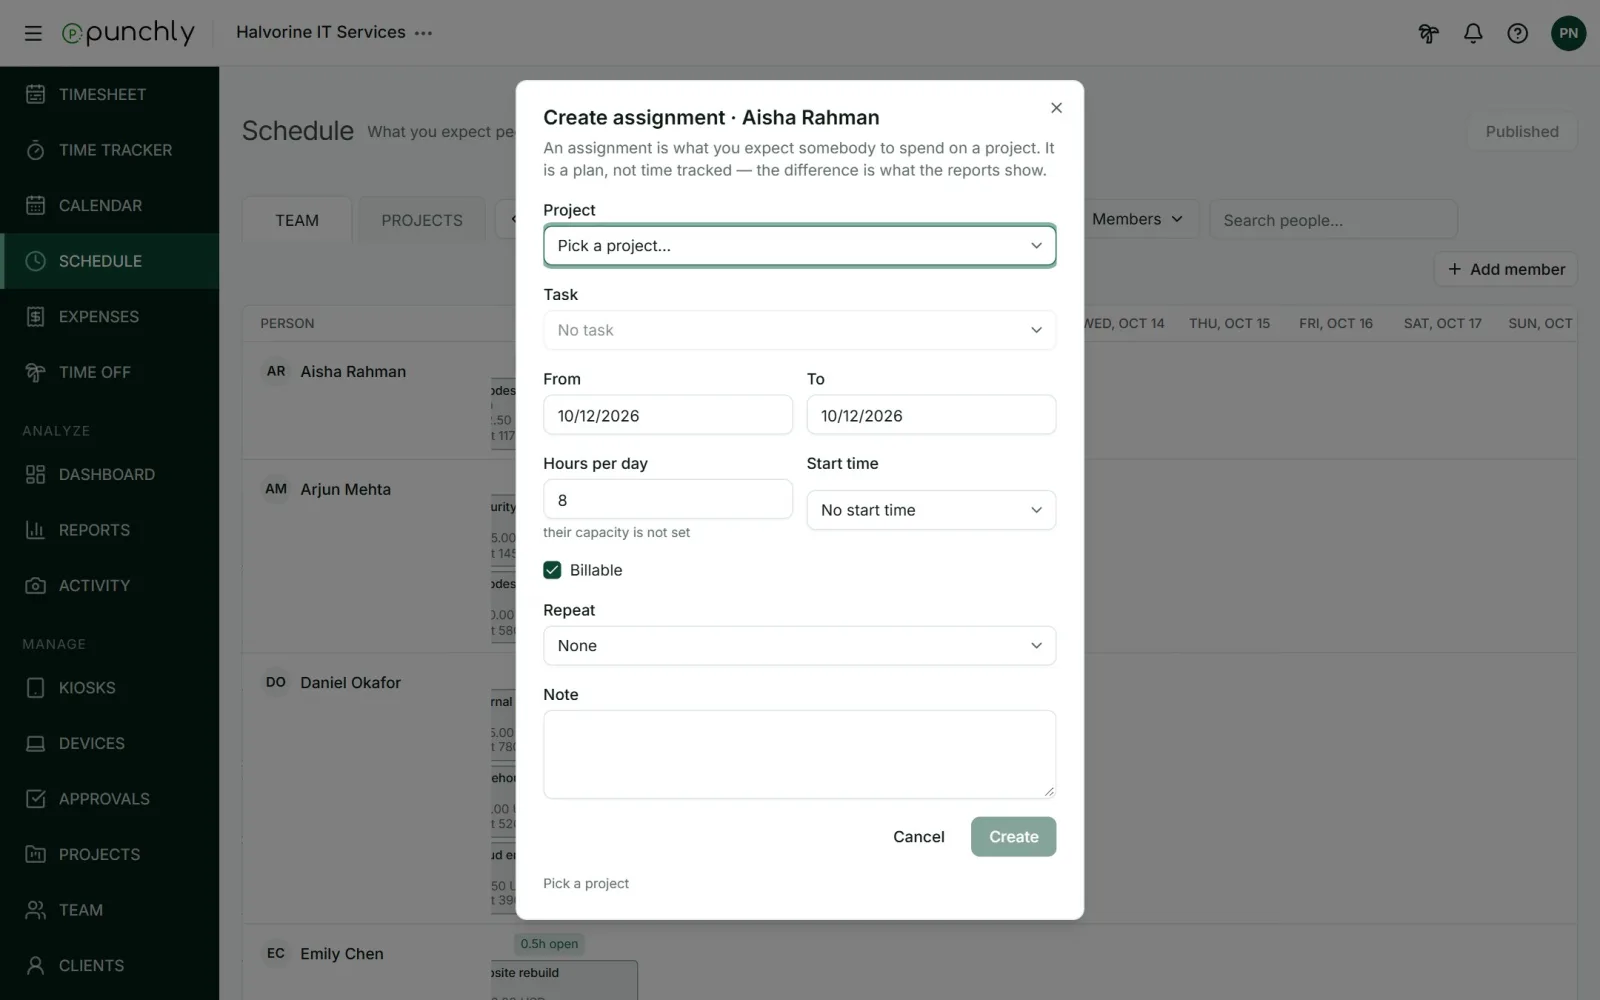Click the Add member button
Image resolution: width=1600 pixels, height=1000 pixels.
click(1506, 269)
